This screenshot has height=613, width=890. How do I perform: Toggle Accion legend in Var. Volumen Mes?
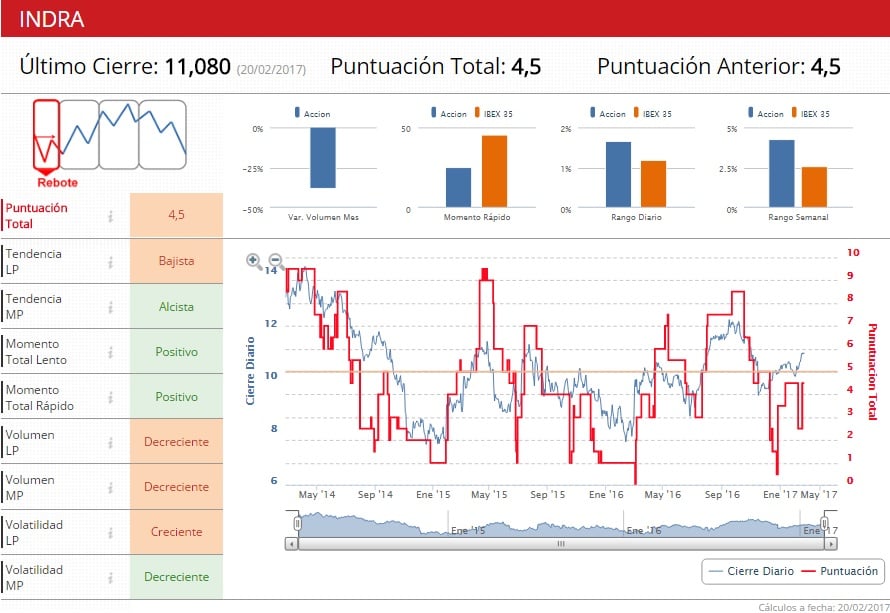[x=313, y=114]
